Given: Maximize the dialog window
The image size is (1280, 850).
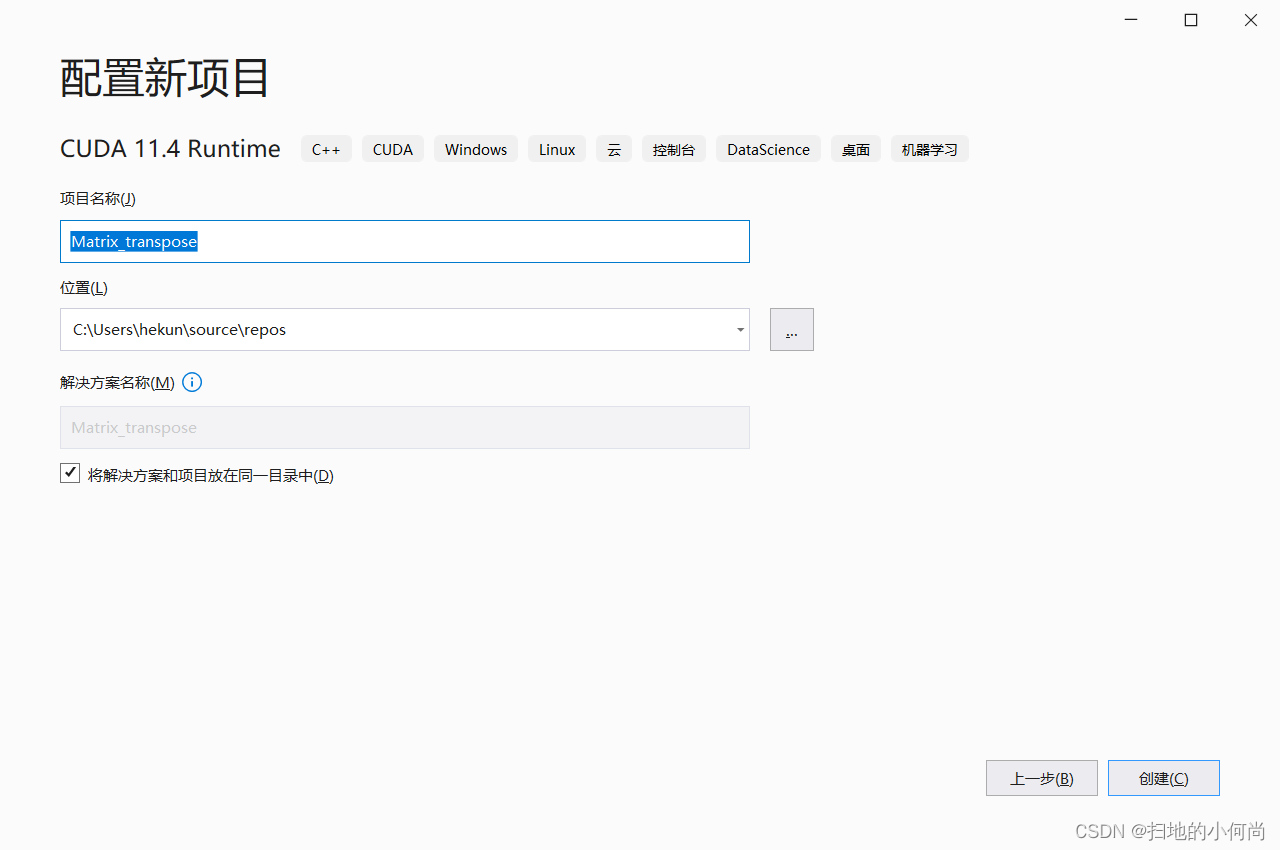Looking at the screenshot, I should (x=1191, y=20).
